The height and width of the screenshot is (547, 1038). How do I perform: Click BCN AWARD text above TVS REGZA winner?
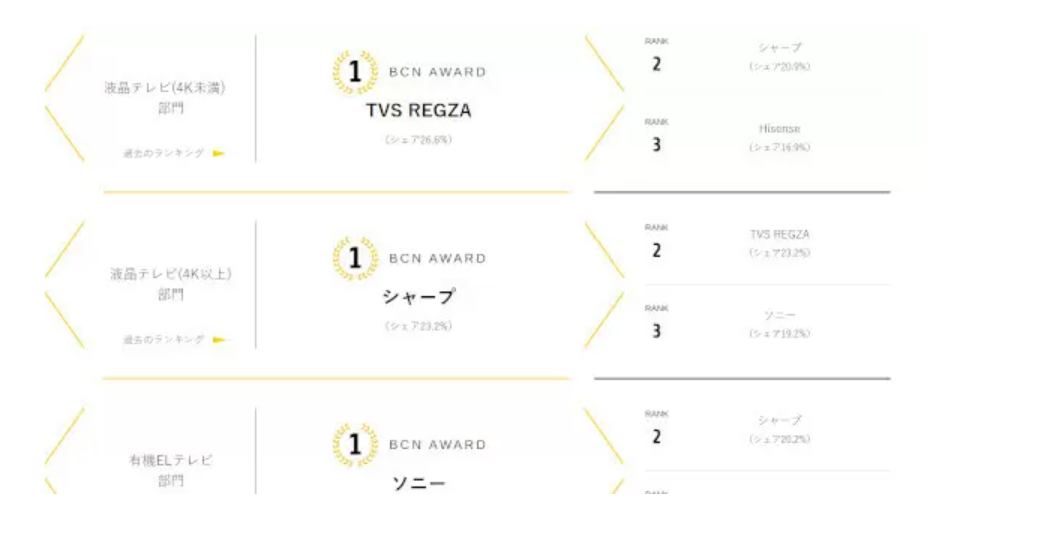[x=437, y=72]
